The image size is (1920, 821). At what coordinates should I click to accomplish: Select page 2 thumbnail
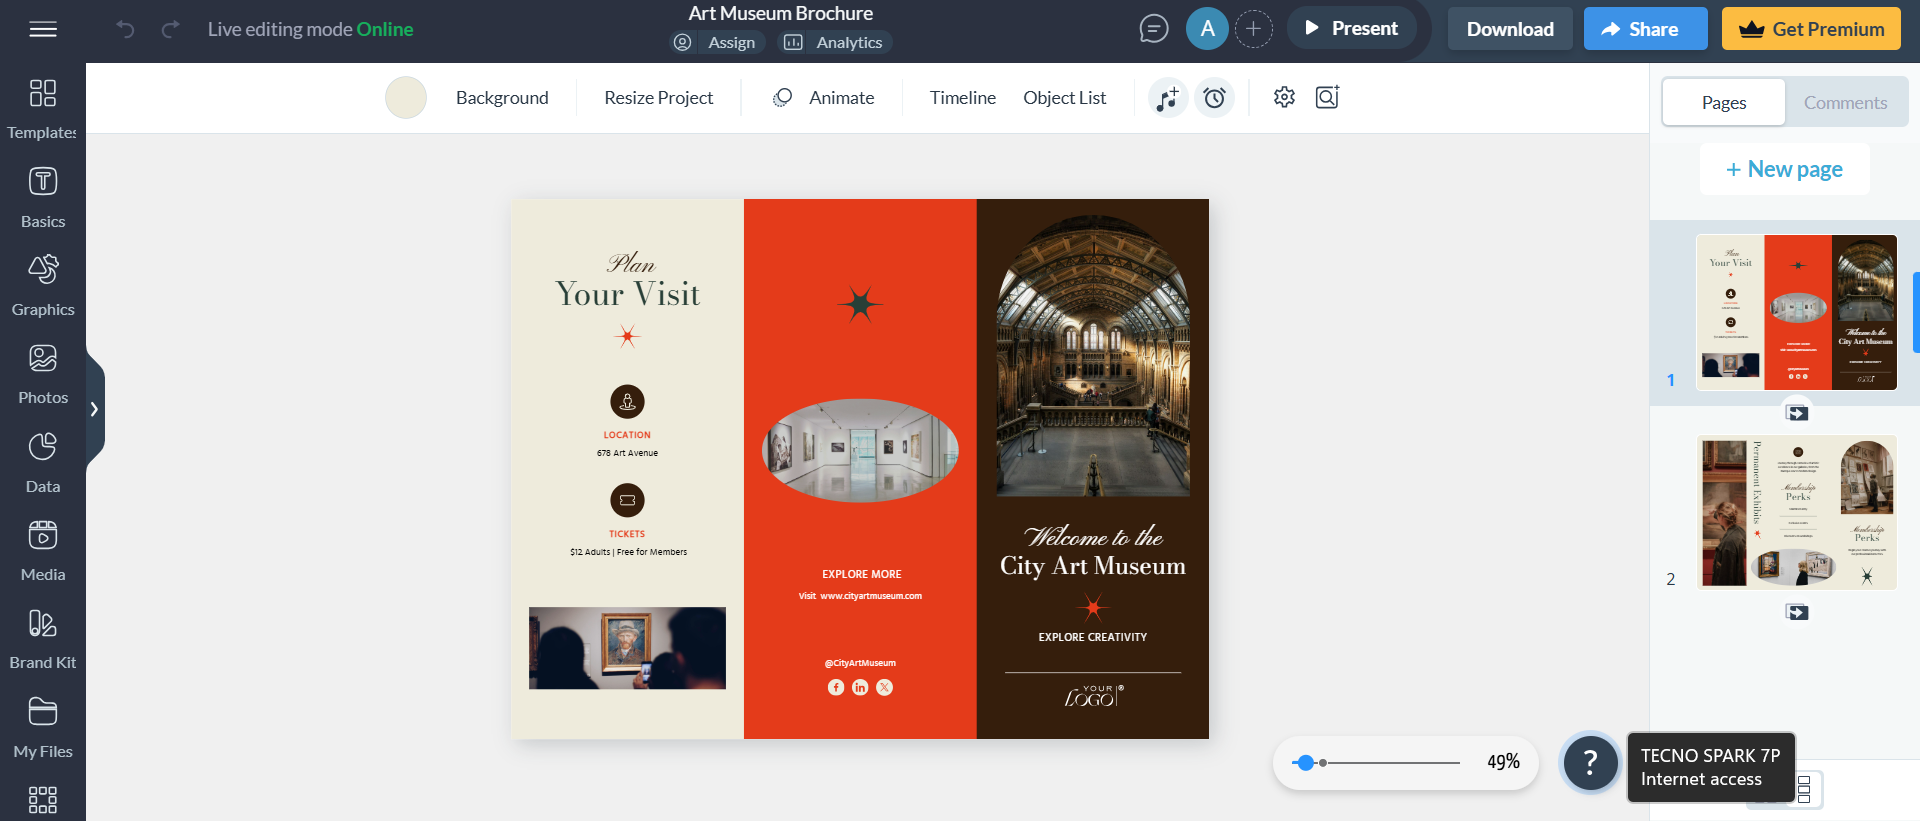(1797, 512)
